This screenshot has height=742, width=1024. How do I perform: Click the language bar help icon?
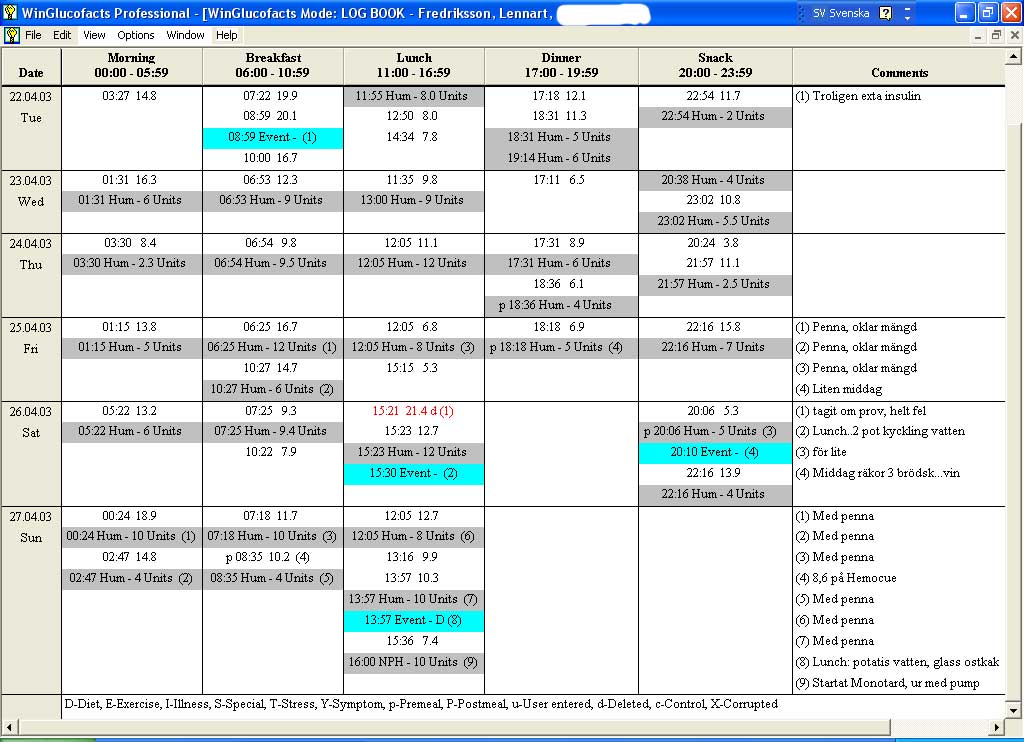tap(886, 13)
